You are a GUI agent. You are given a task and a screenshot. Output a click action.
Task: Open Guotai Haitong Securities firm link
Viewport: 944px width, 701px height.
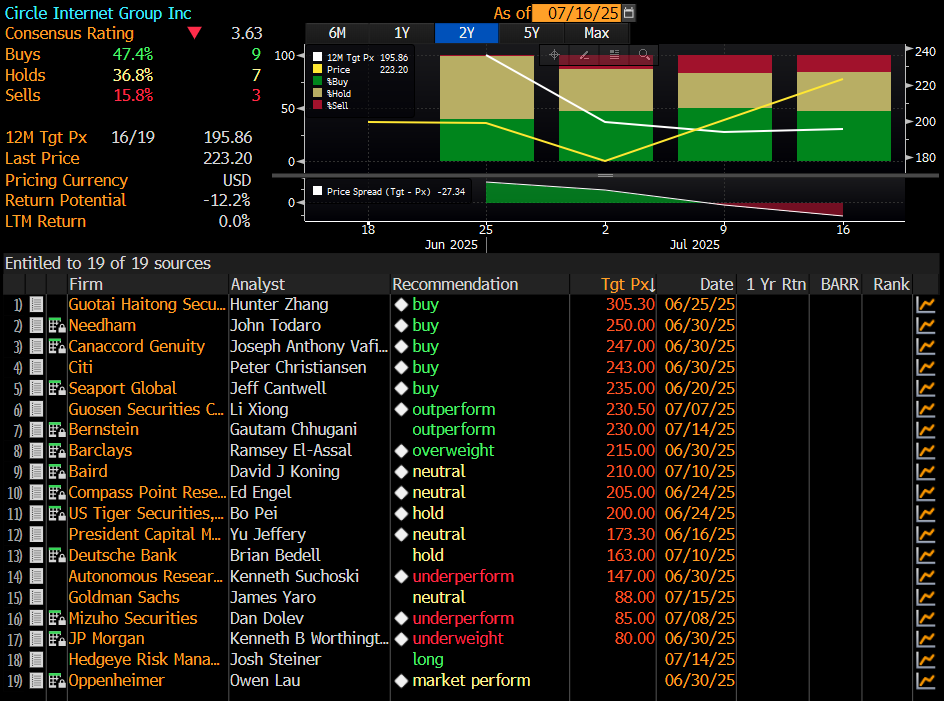146,305
